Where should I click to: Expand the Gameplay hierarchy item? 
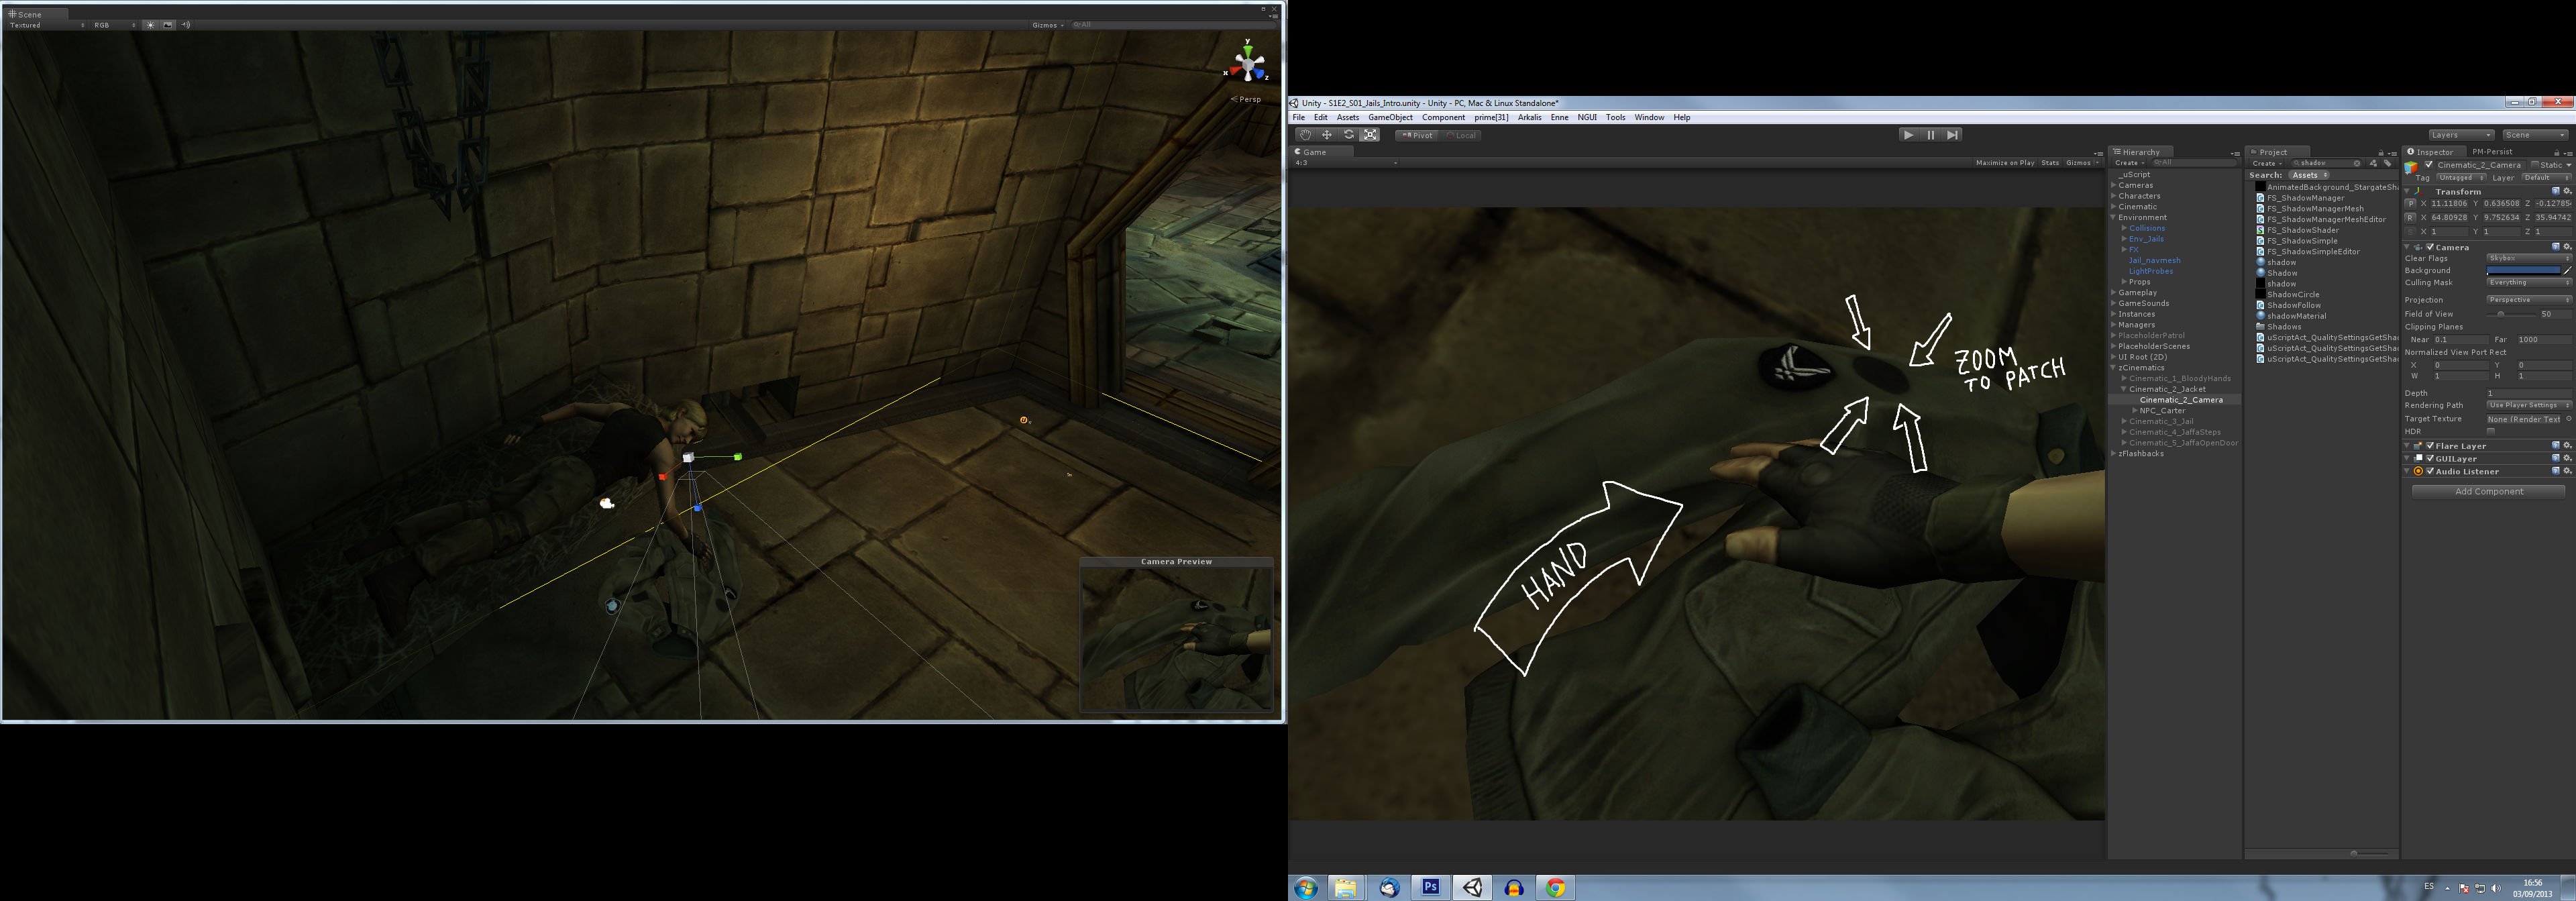click(x=2113, y=293)
